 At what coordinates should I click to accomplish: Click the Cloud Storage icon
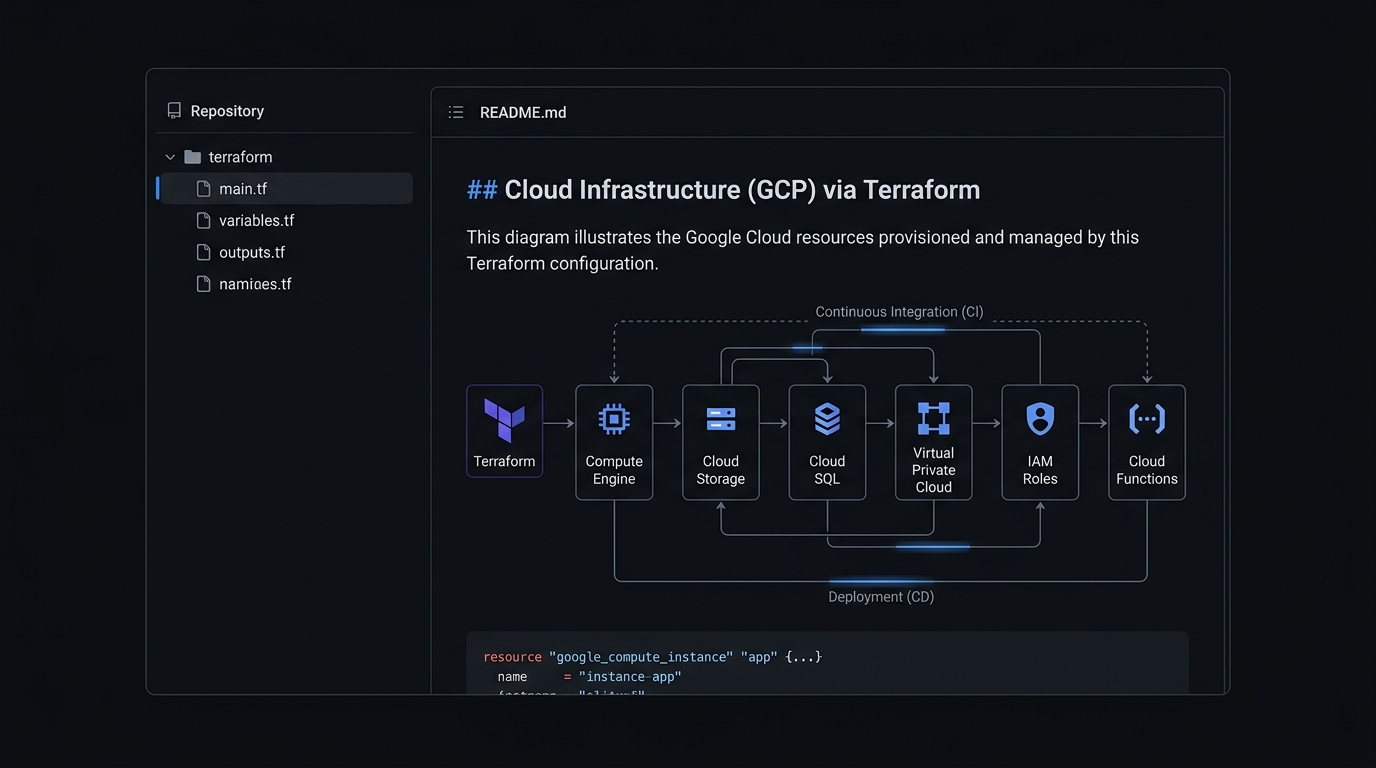coord(721,419)
